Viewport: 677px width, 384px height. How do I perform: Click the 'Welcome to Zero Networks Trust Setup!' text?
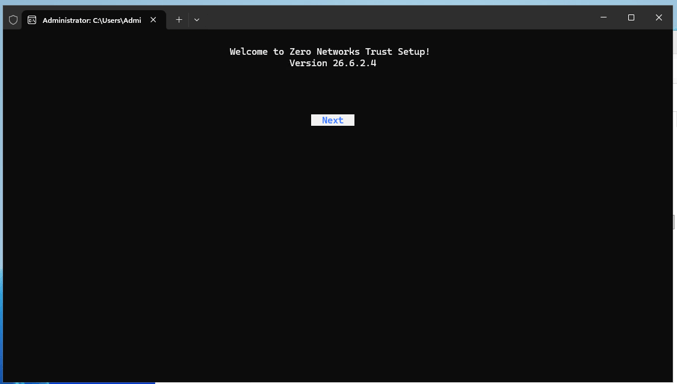(330, 52)
